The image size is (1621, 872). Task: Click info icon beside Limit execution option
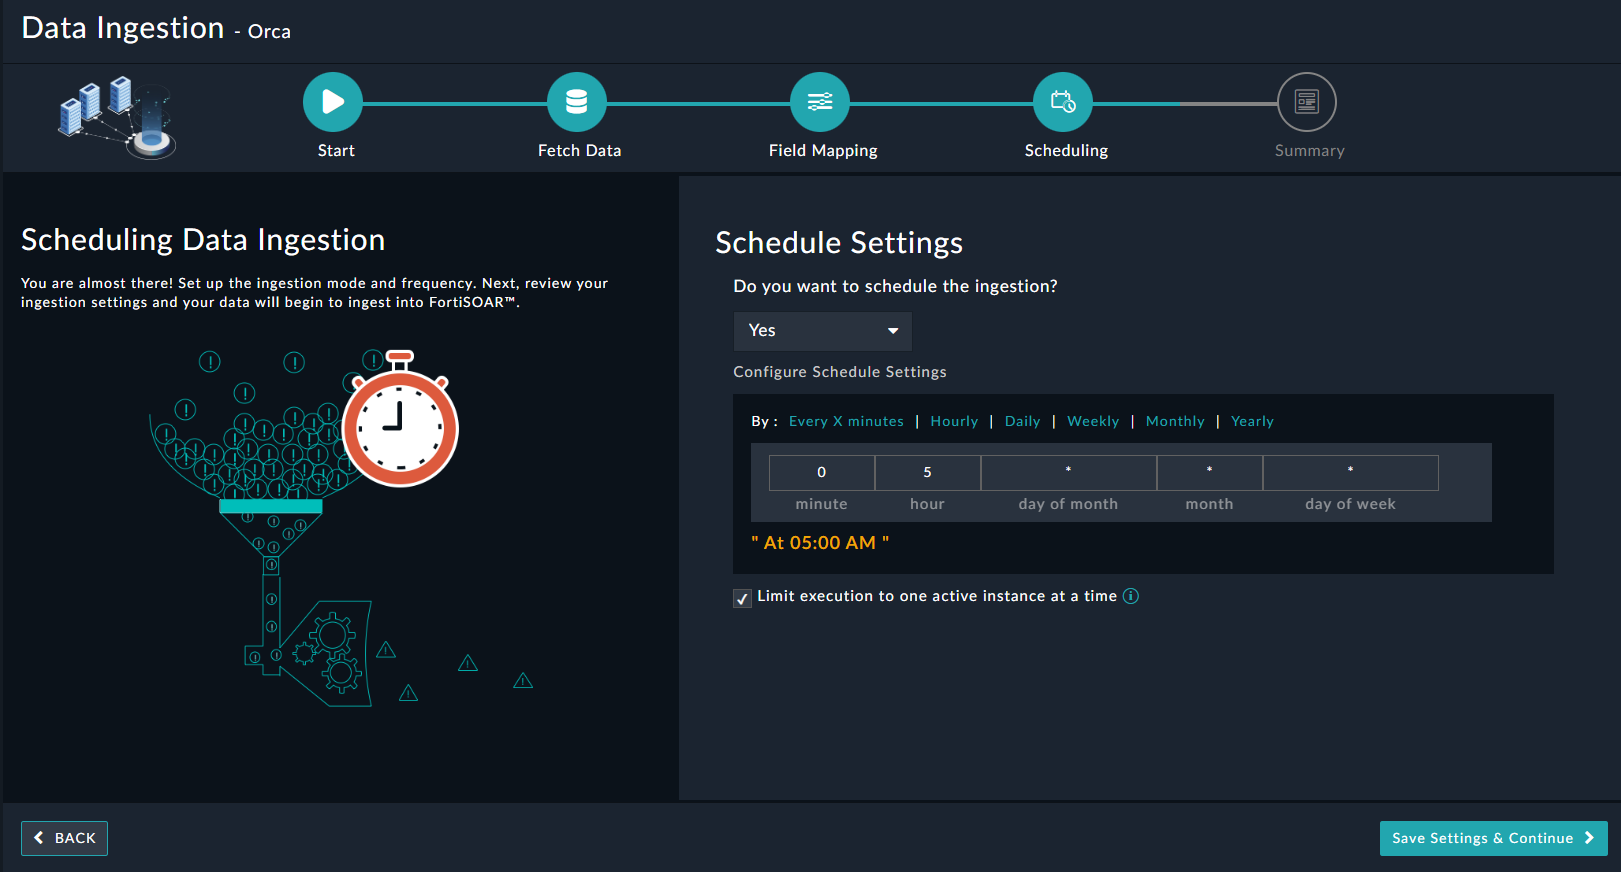1131,596
